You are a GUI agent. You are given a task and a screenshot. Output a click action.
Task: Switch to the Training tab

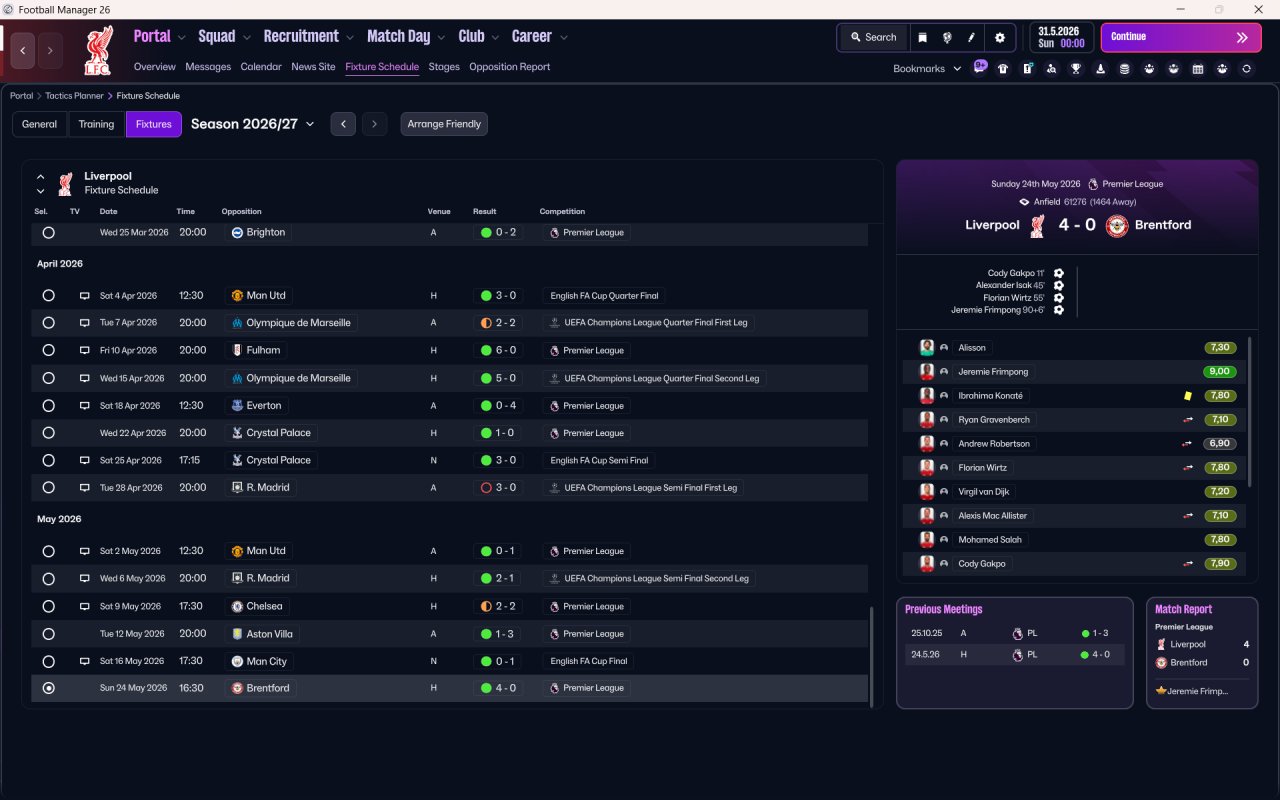[96, 124]
